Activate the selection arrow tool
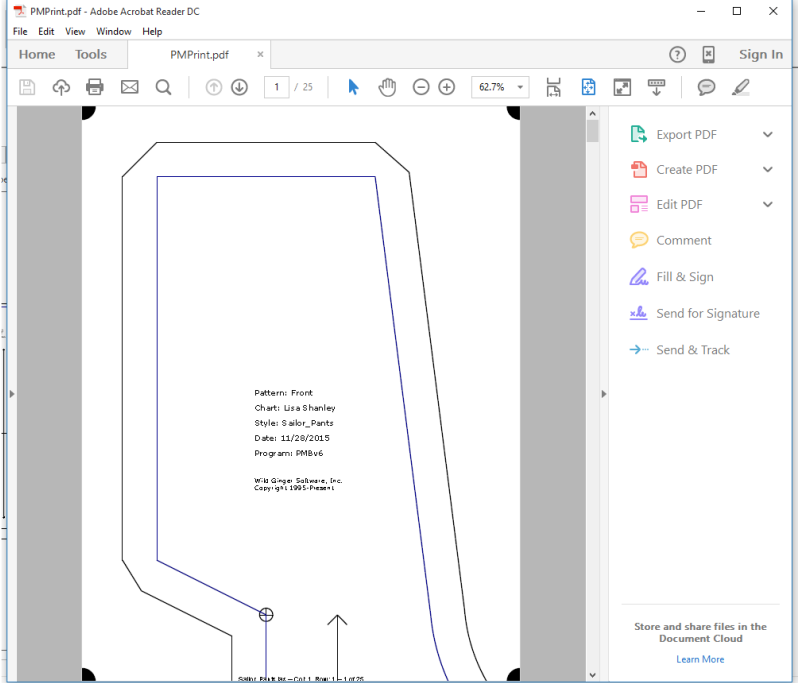 pos(353,87)
